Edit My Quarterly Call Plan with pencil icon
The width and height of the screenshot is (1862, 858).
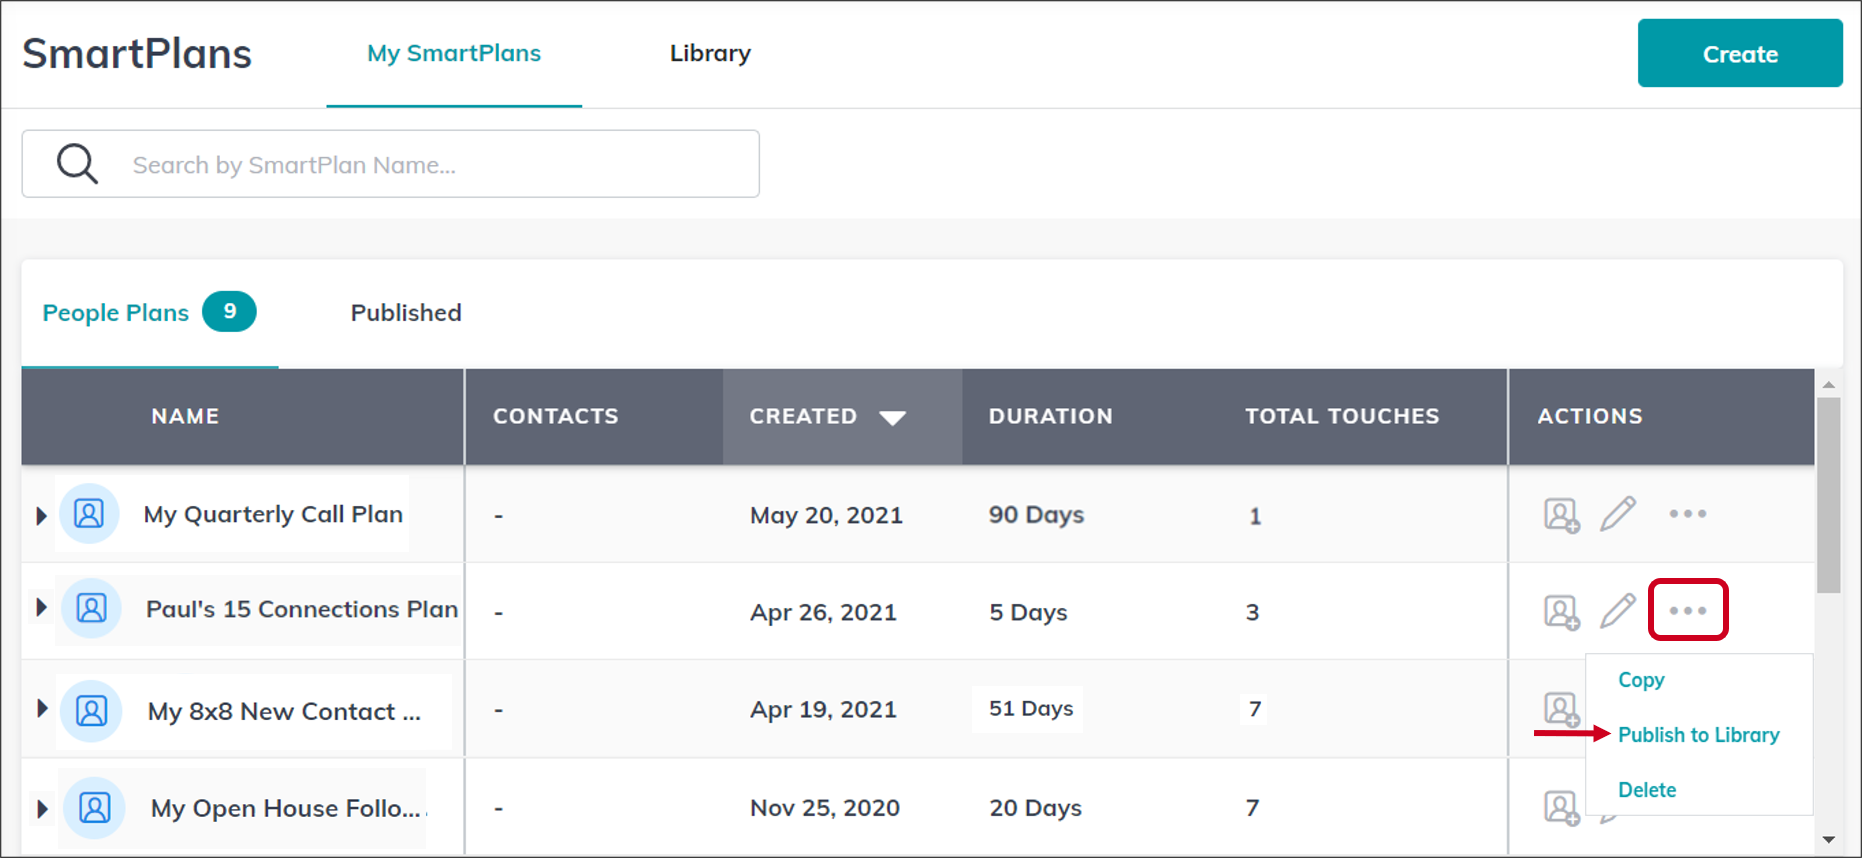(x=1618, y=514)
